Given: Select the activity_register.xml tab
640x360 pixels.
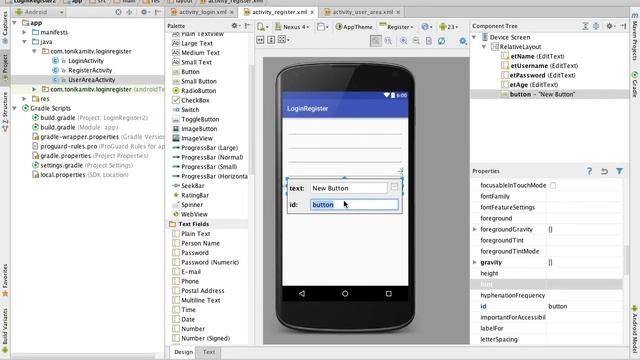Looking at the screenshot, I should 280,12.
